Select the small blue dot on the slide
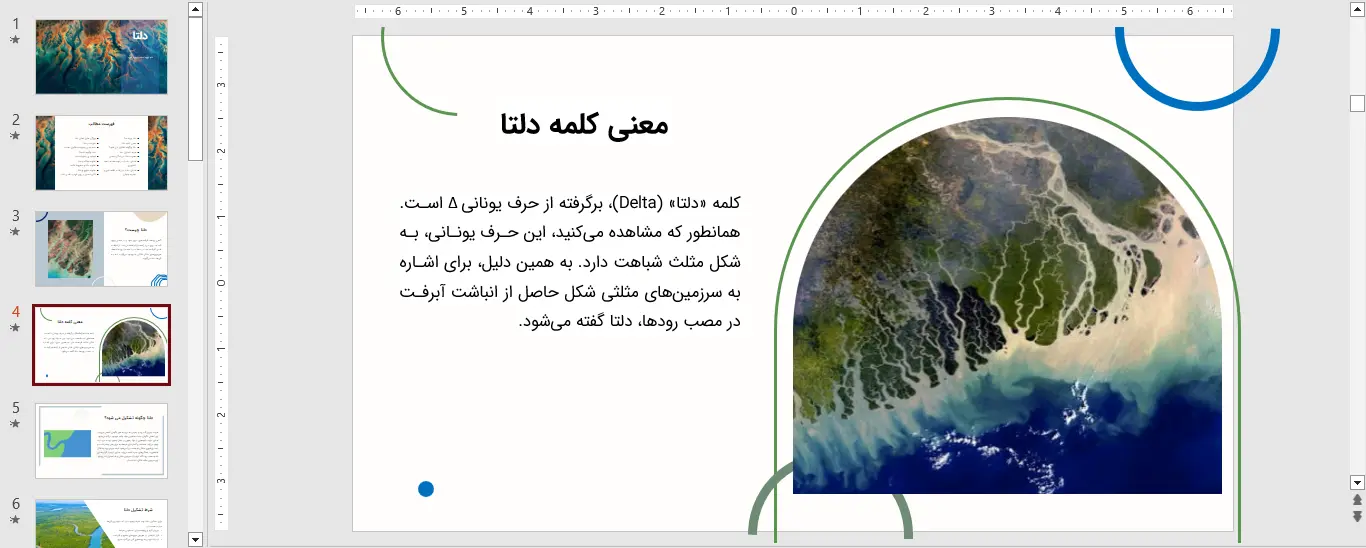Screen dimensions: 1366x548 (x=426, y=489)
